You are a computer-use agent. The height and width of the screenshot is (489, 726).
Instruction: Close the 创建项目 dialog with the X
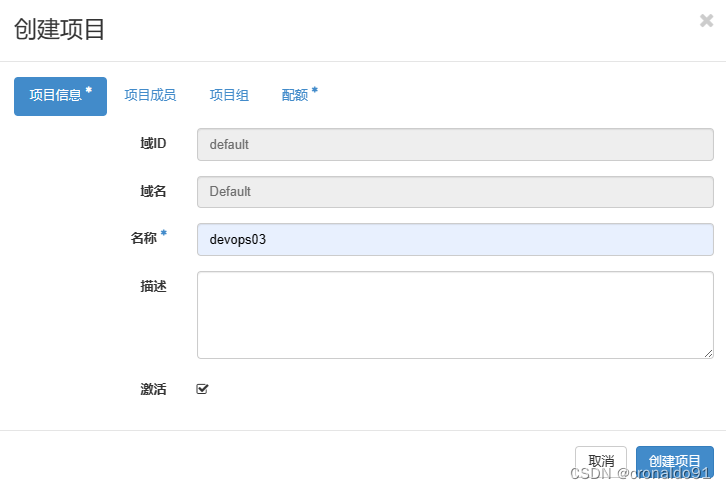point(706,20)
